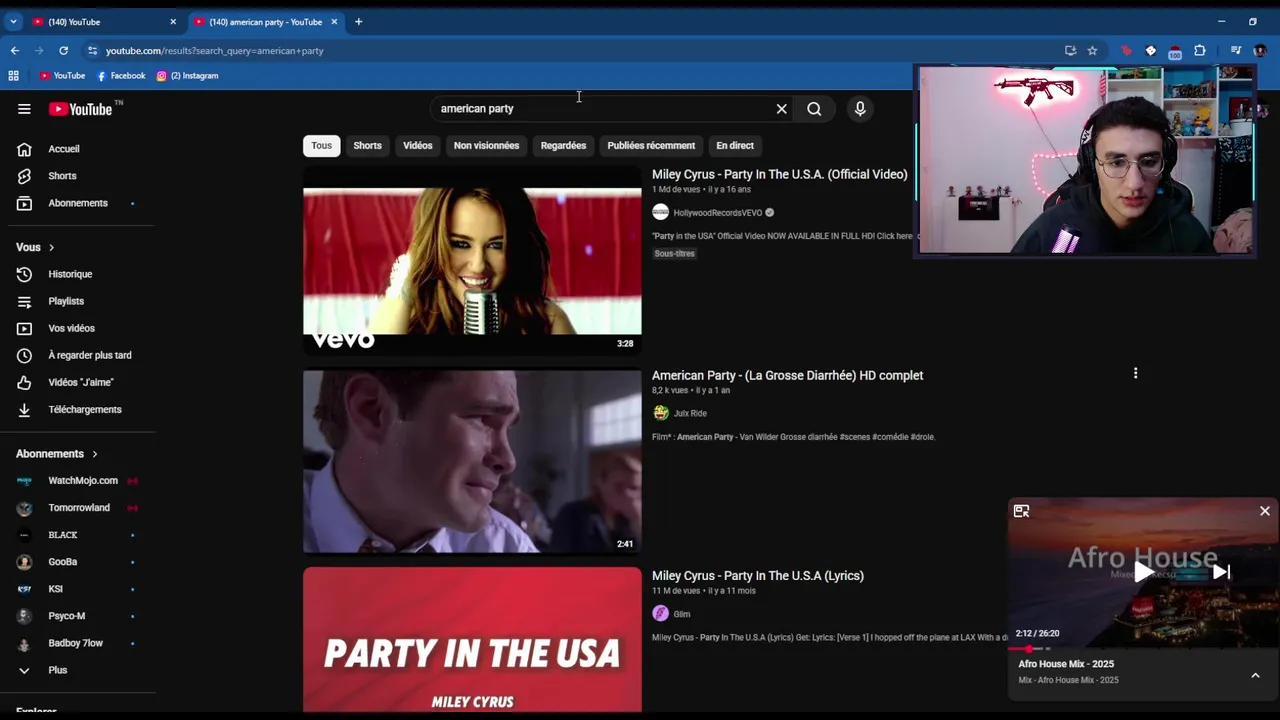Image resolution: width=1280 pixels, height=720 pixels.
Task: Clear the search box with the X
Action: 782,109
